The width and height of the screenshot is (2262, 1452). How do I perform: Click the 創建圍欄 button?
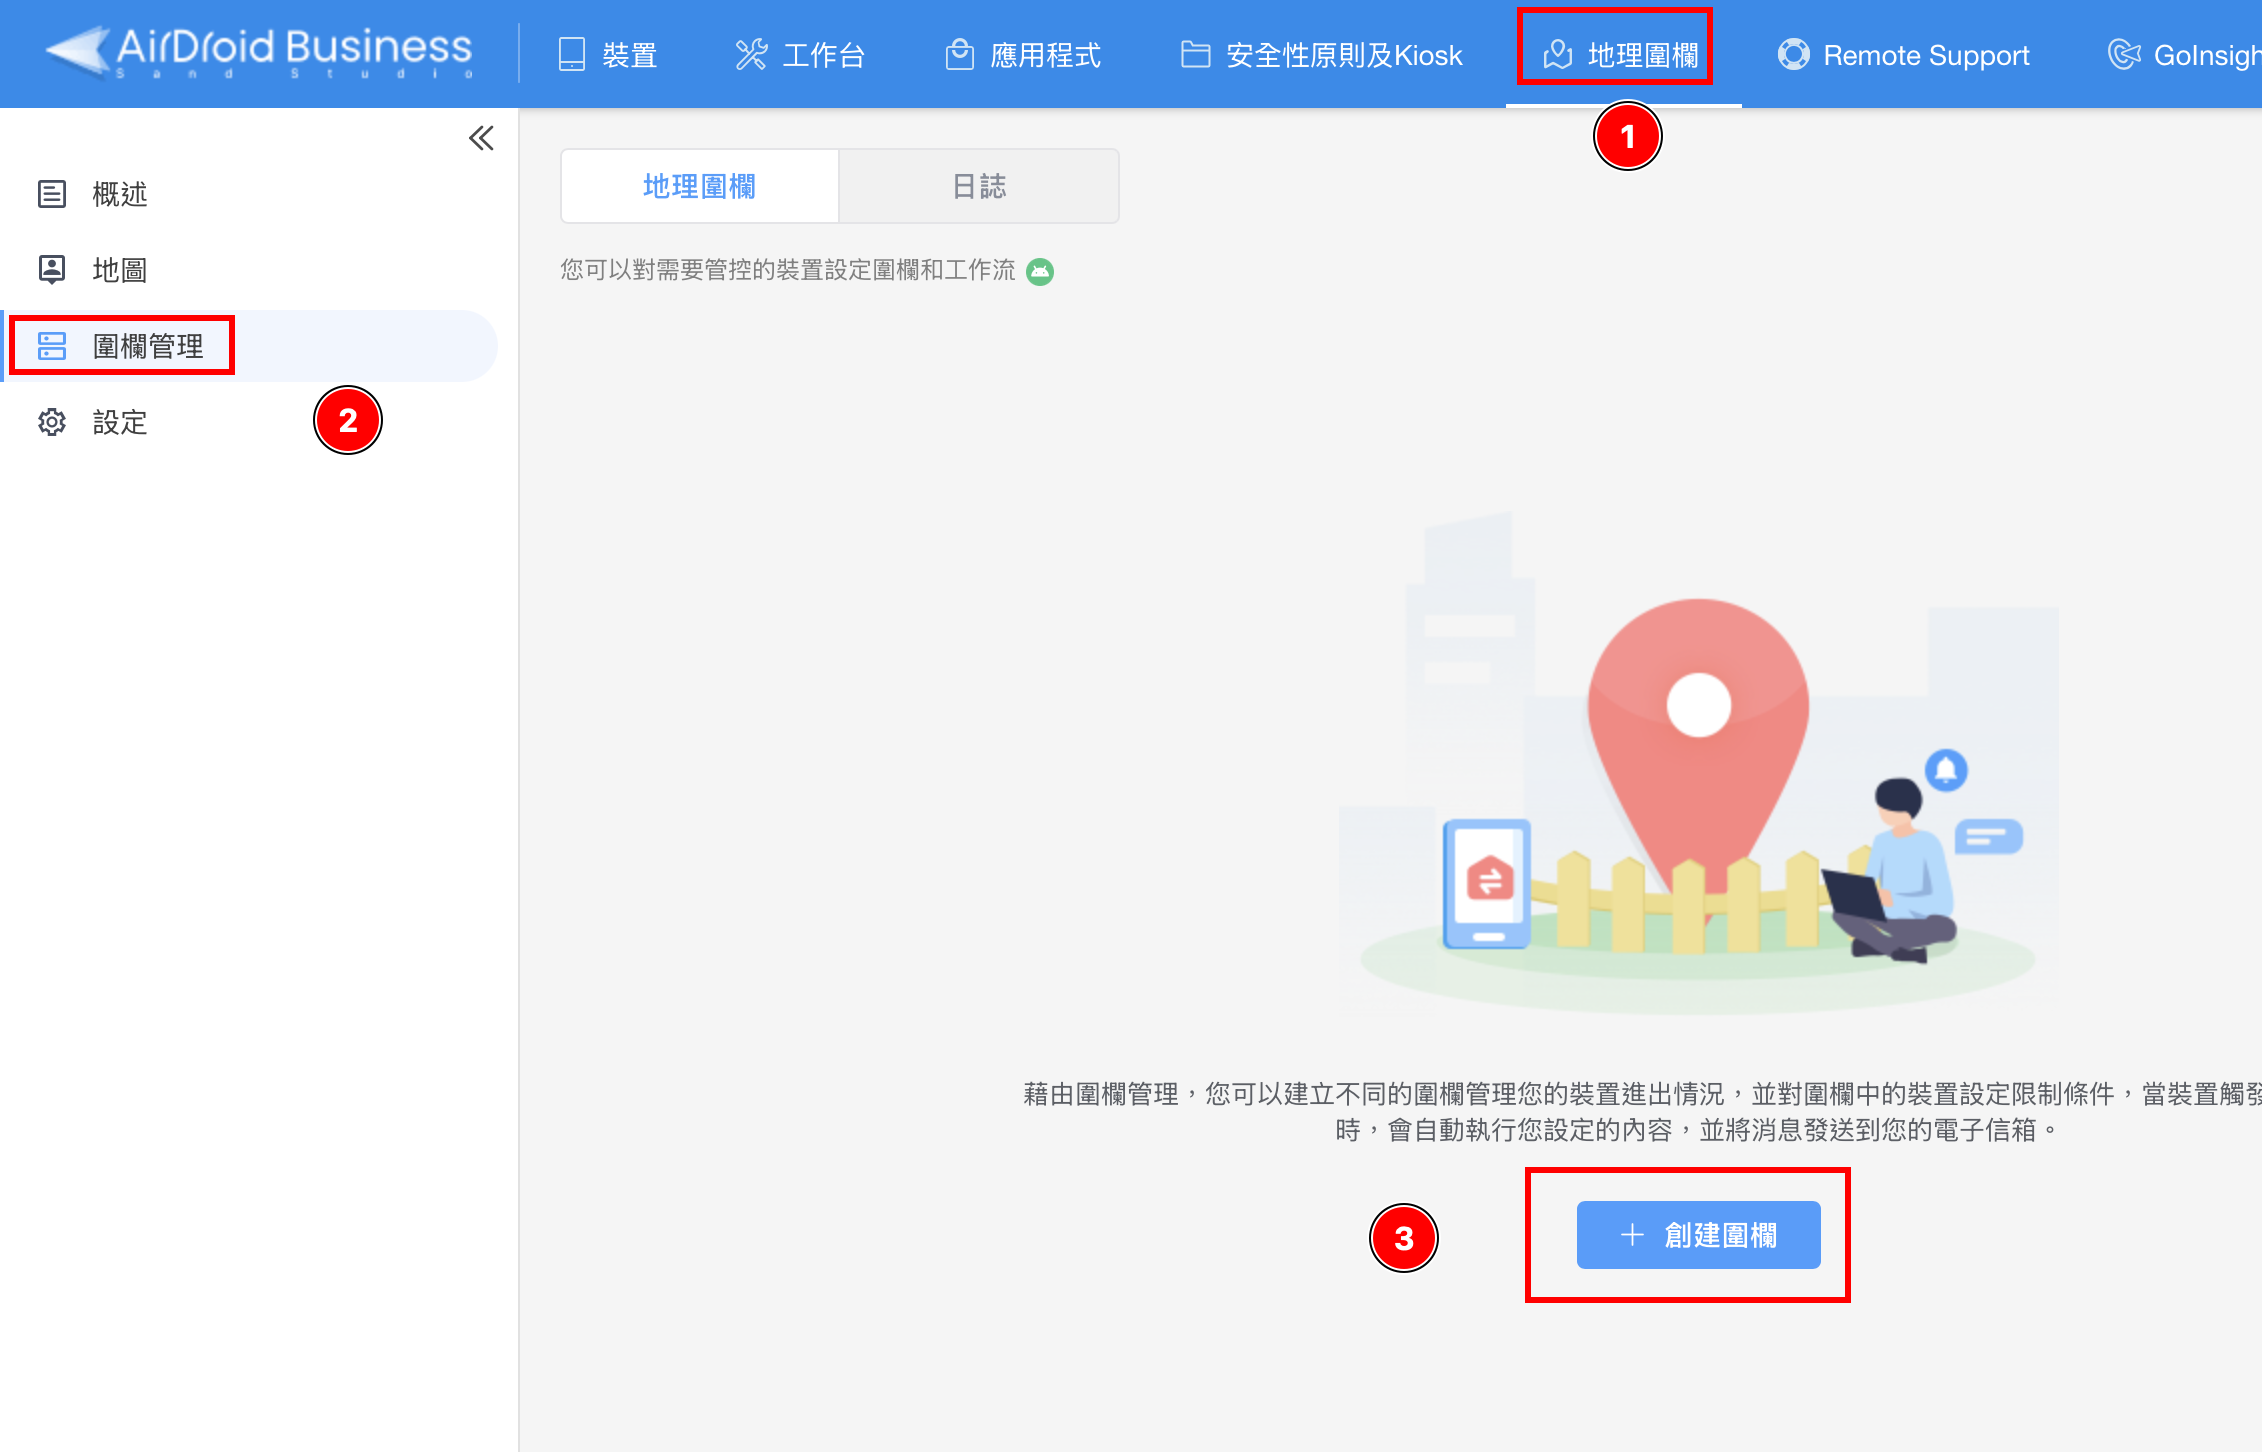click(x=1698, y=1235)
